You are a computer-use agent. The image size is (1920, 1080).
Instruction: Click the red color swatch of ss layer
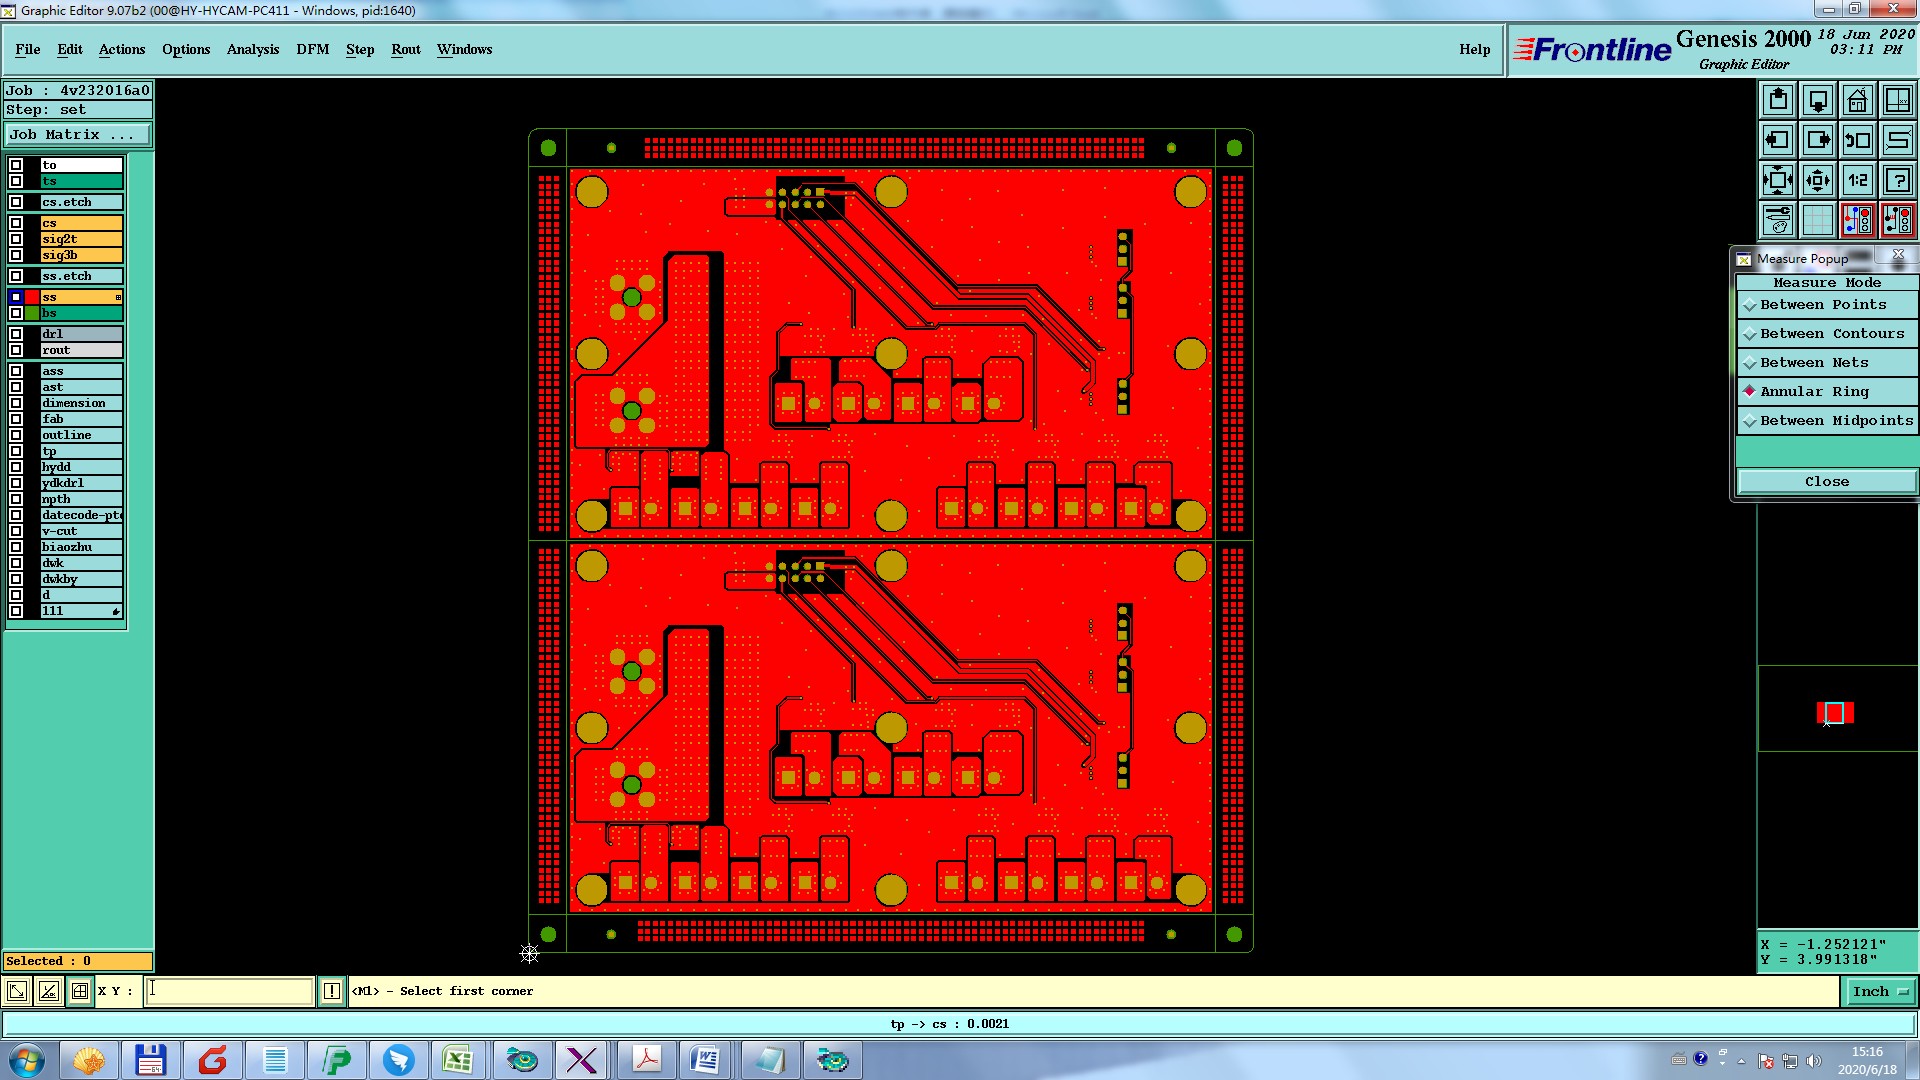pyautogui.click(x=32, y=297)
